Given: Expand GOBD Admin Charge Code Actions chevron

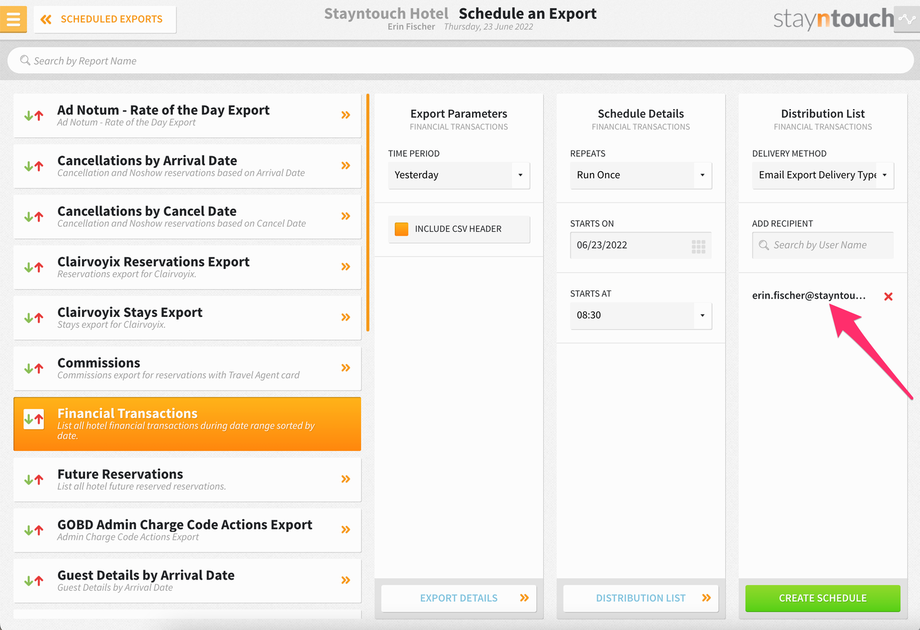Looking at the screenshot, I should (346, 529).
